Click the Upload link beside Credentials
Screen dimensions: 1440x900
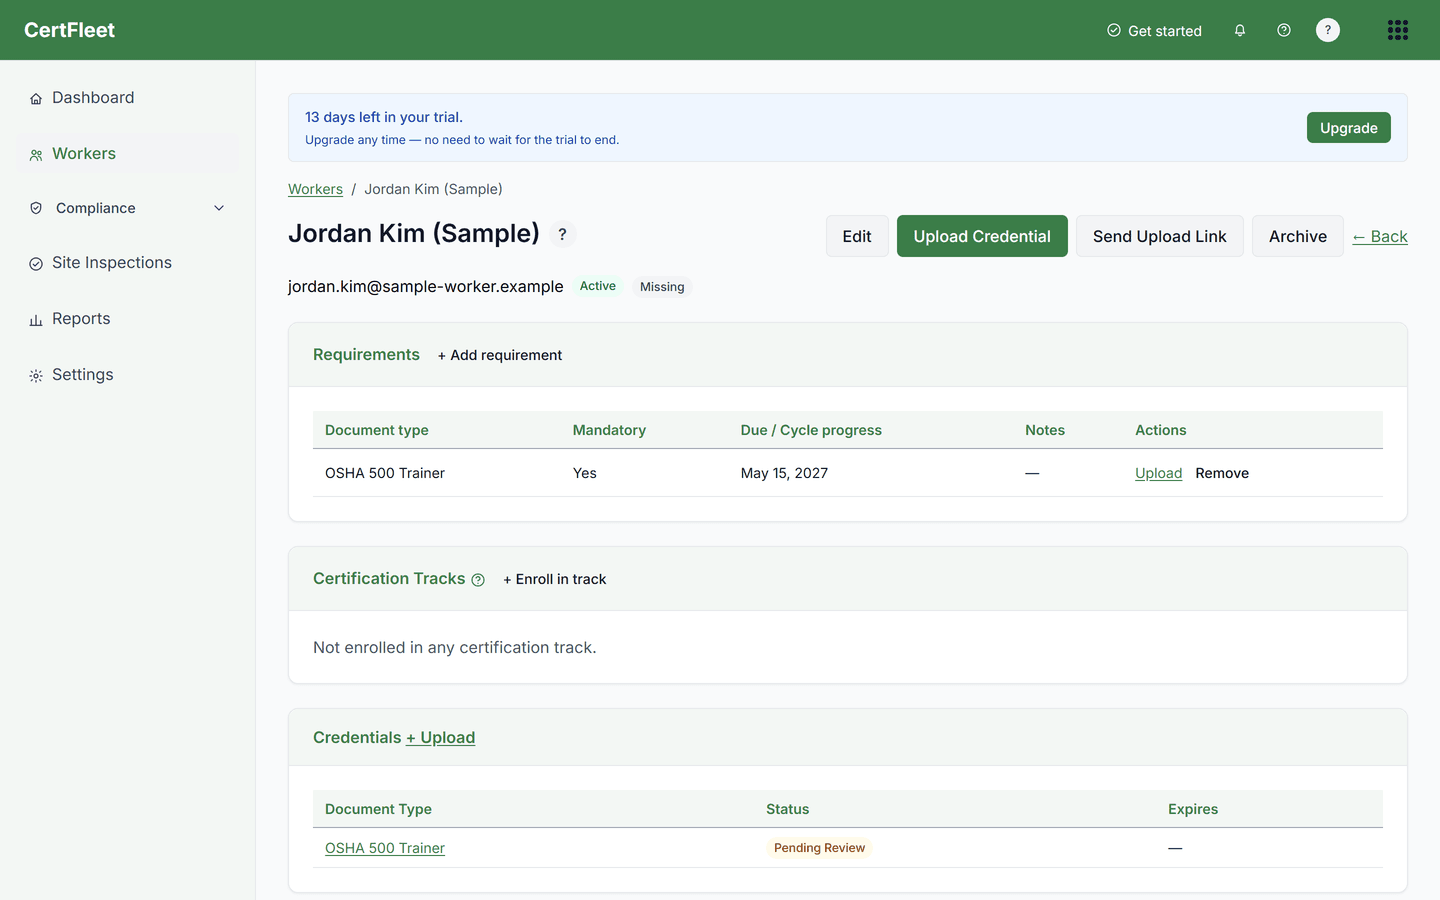click(441, 737)
